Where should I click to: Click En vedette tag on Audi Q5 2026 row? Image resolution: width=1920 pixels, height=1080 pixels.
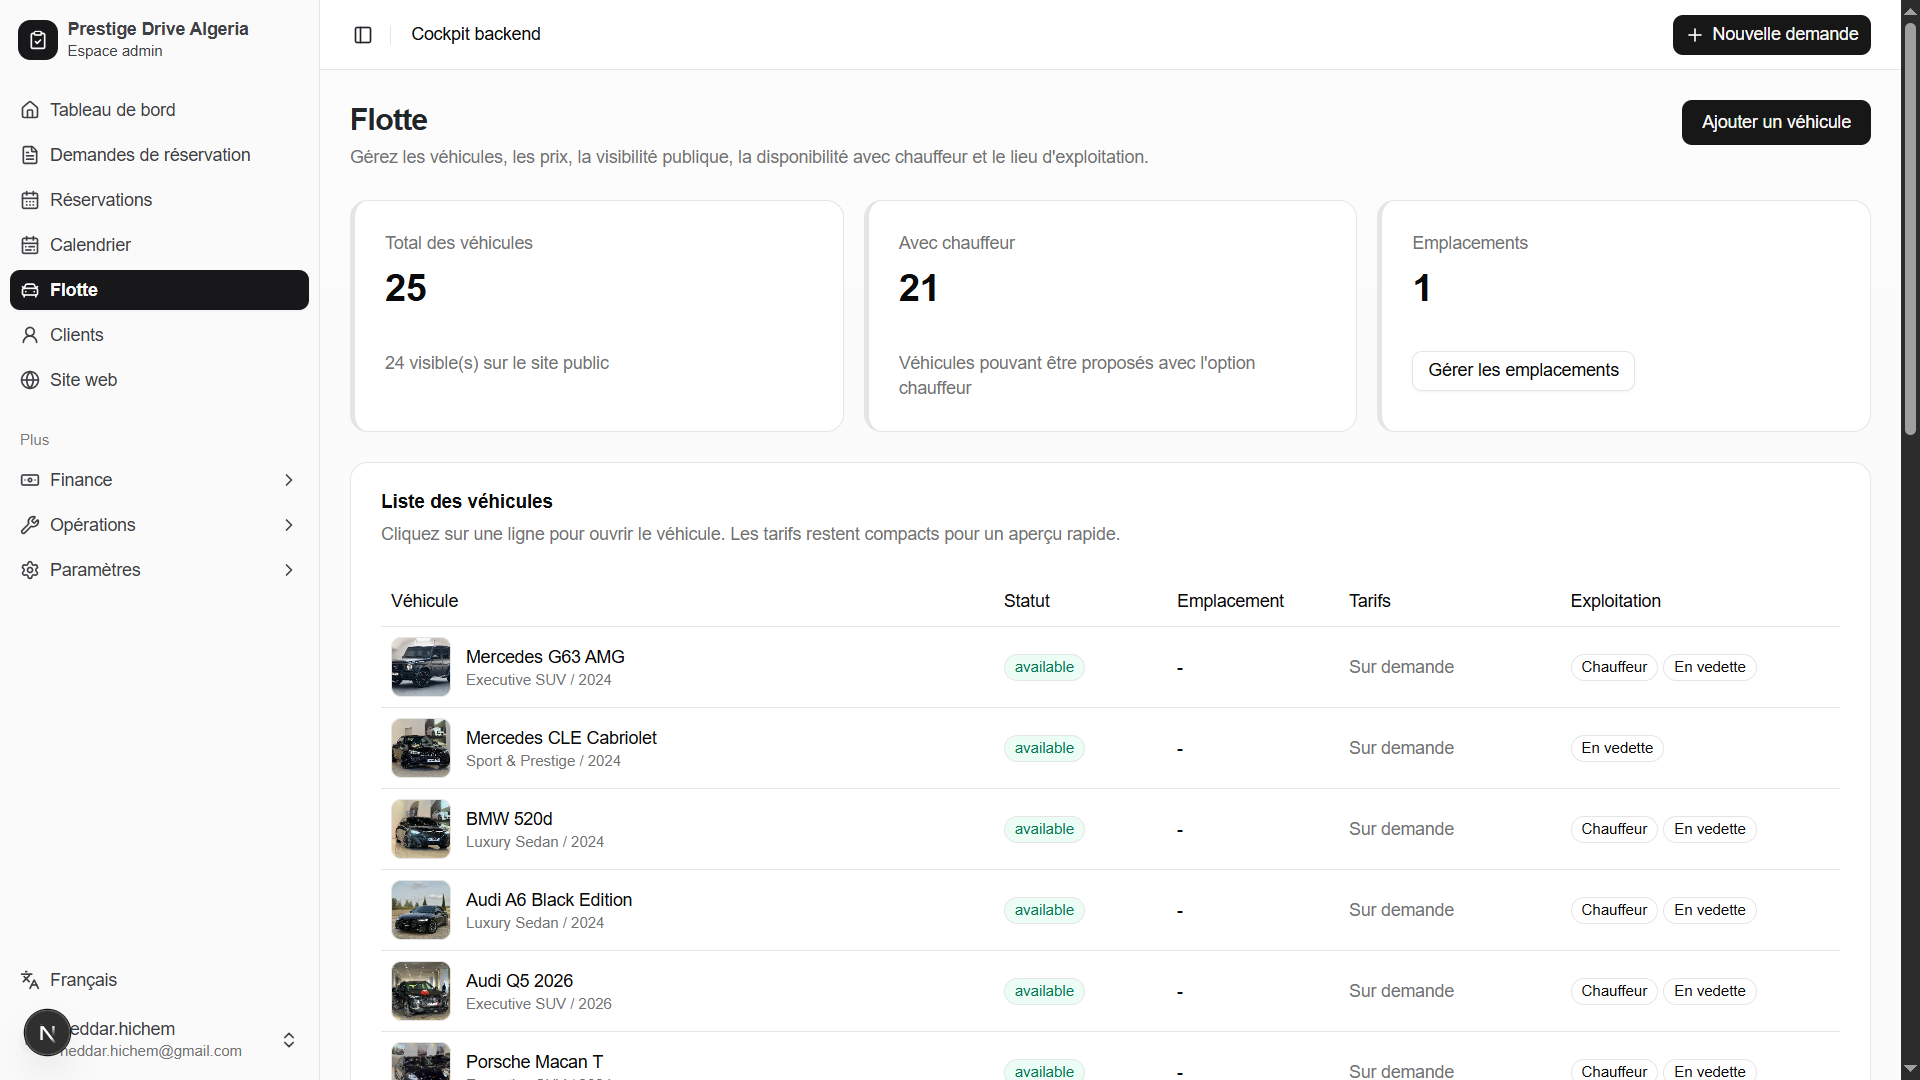1710,991
